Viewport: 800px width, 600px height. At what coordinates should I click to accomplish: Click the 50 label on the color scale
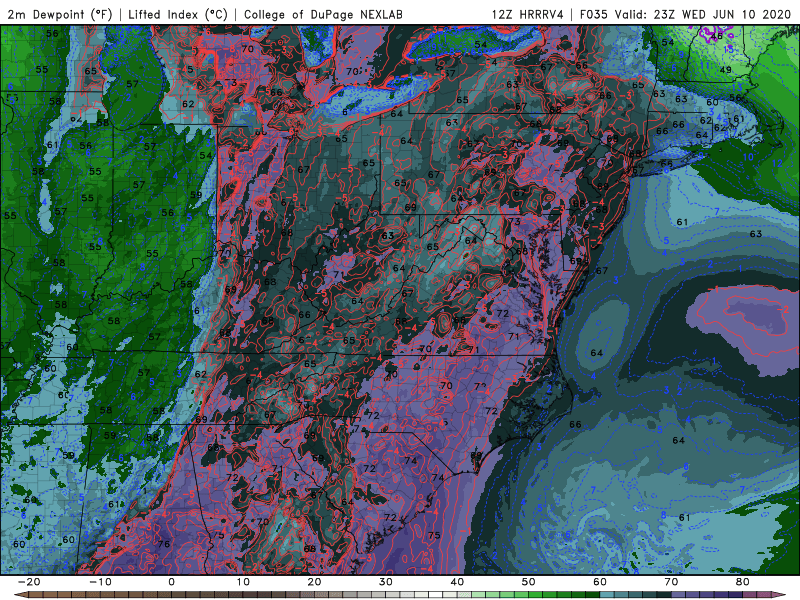529,582
